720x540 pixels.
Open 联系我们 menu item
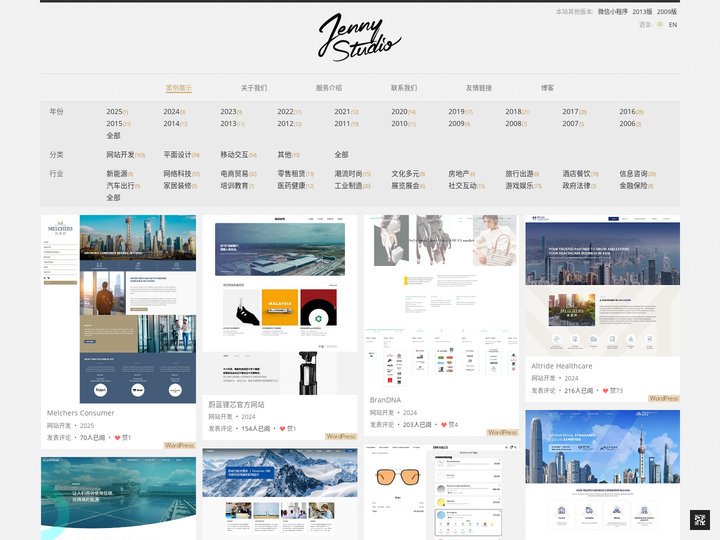[x=404, y=88]
